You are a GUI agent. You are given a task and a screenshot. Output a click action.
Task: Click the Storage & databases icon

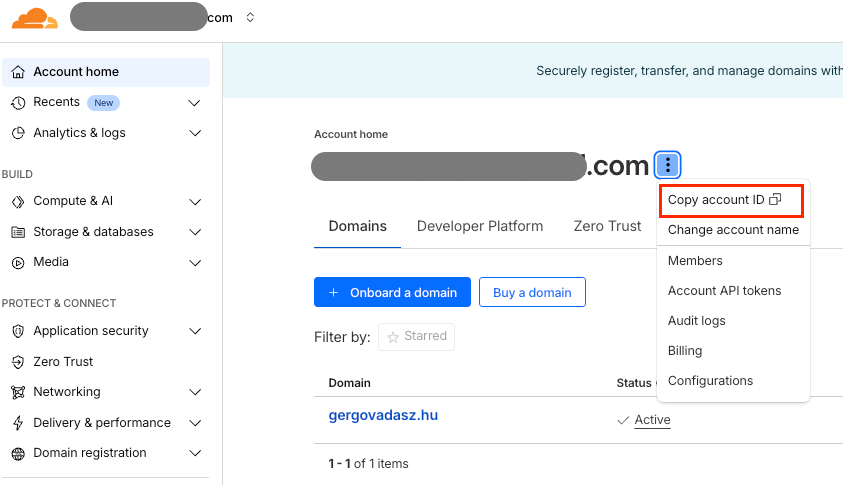pyautogui.click(x=18, y=232)
